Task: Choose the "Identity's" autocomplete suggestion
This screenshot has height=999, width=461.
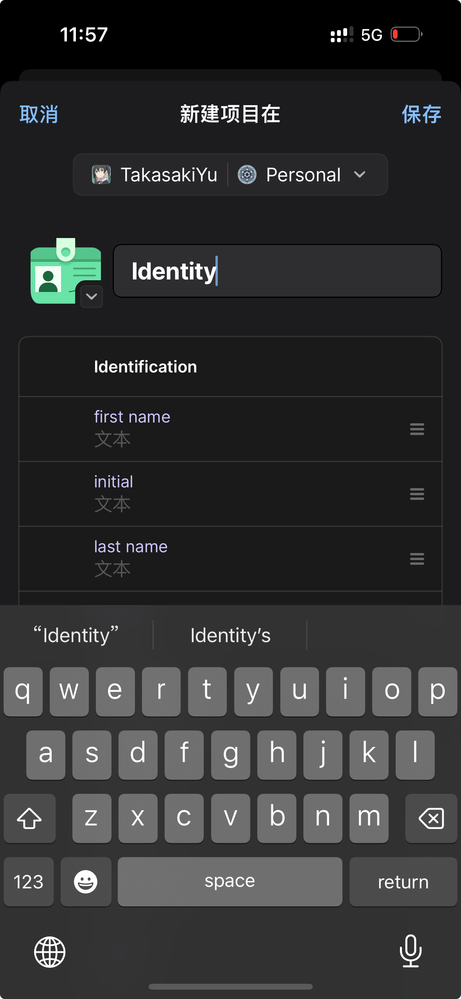Action: tap(230, 635)
